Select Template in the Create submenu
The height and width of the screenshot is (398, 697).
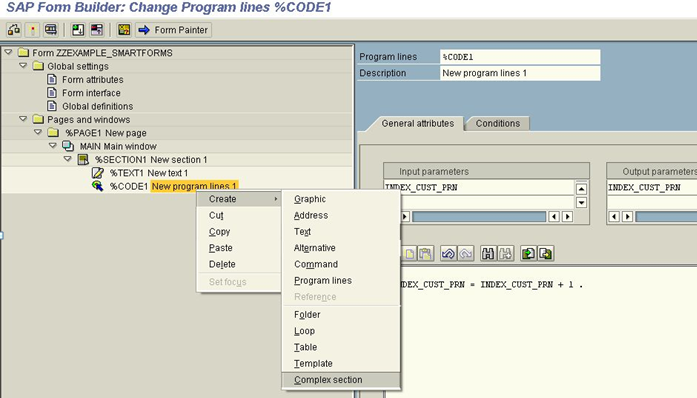pyautogui.click(x=341, y=364)
